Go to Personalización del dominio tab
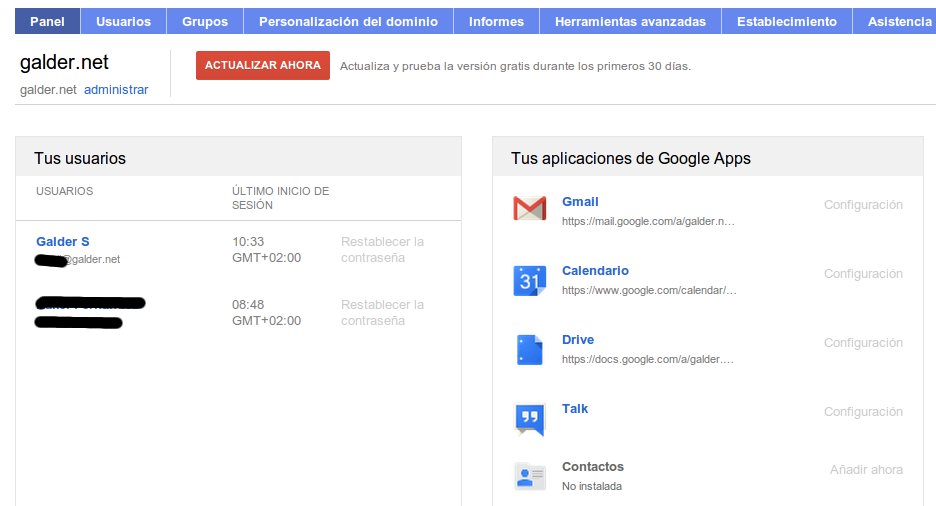Screen dimensions: 936x506 tap(349, 21)
